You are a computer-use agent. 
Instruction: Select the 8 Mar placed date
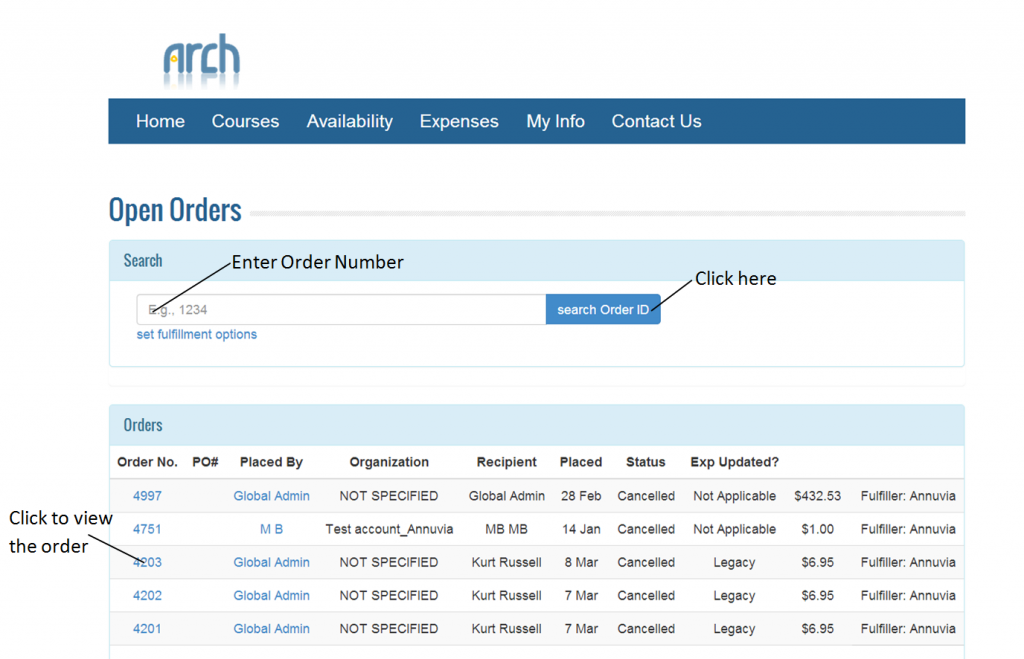coord(581,562)
